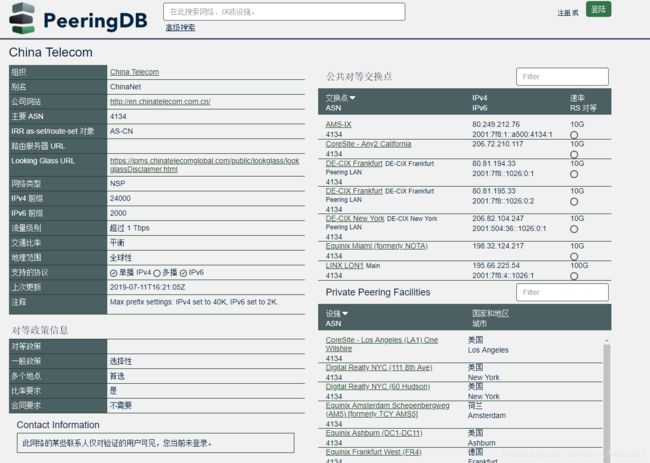Open the Looking Glass URL link

click(x=204, y=165)
